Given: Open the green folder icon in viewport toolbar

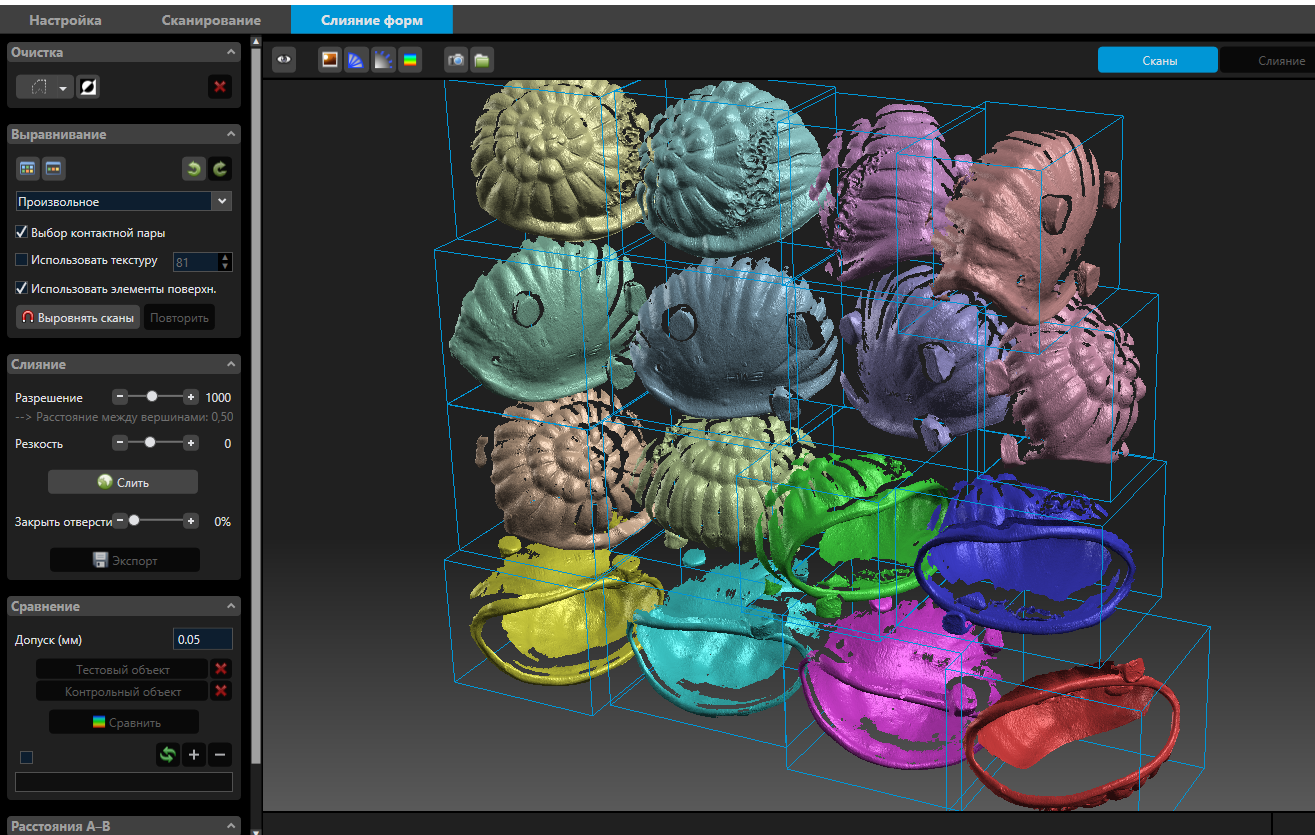Looking at the screenshot, I should tap(482, 60).
